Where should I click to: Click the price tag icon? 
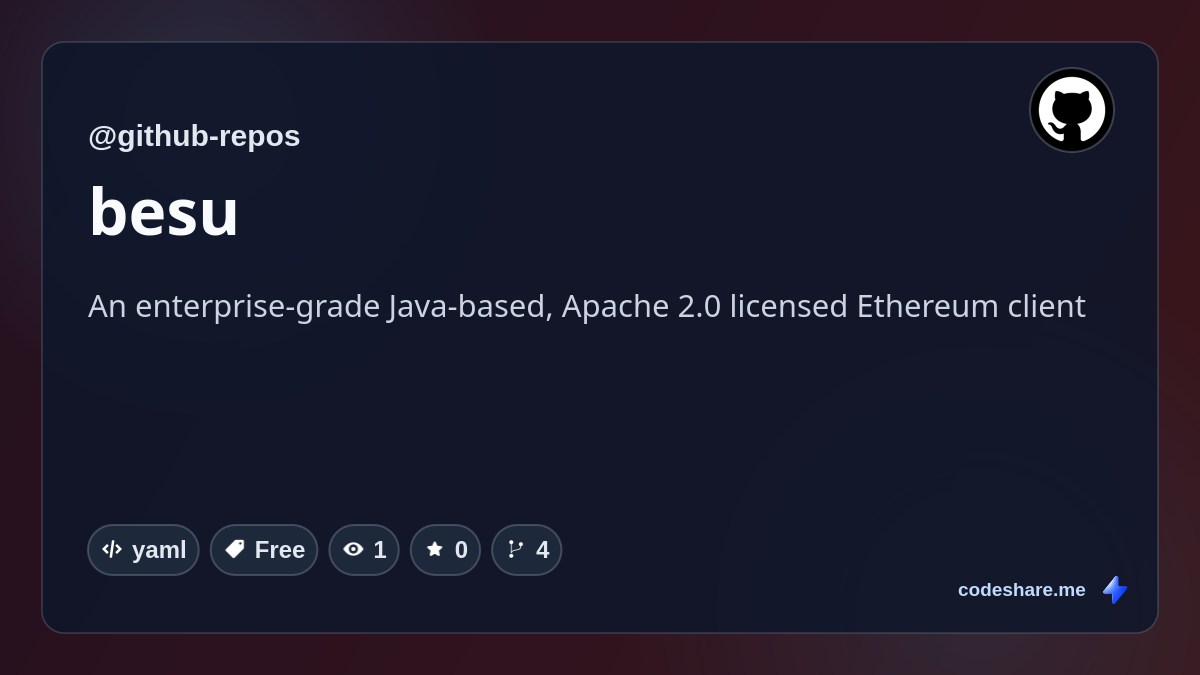click(x=235, y=549)
